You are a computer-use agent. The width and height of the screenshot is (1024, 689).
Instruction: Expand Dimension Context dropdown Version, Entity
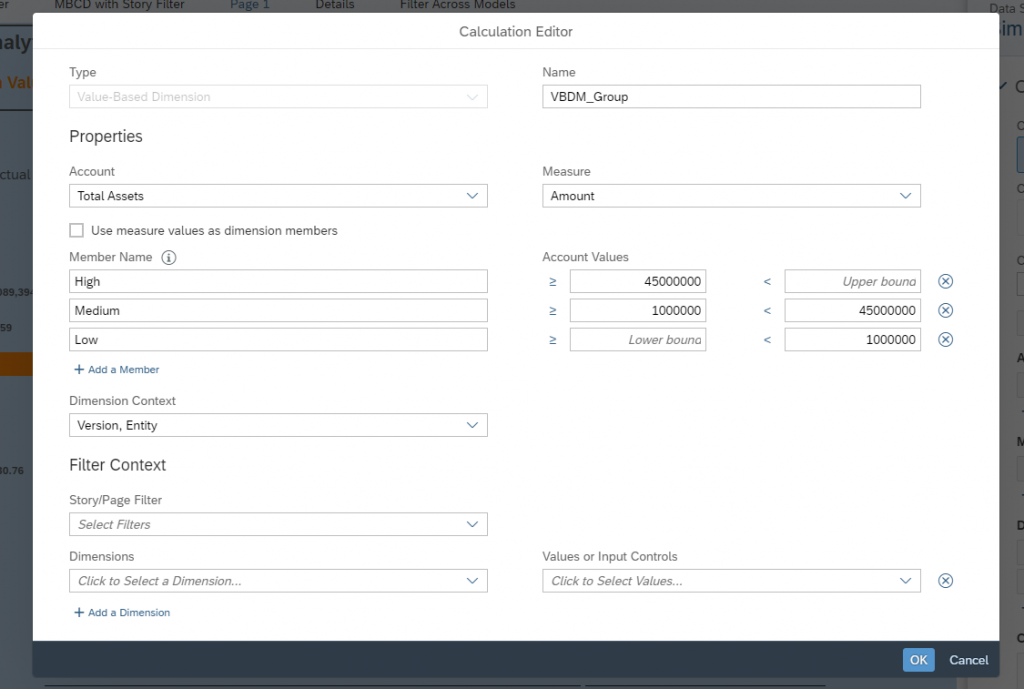278,425
